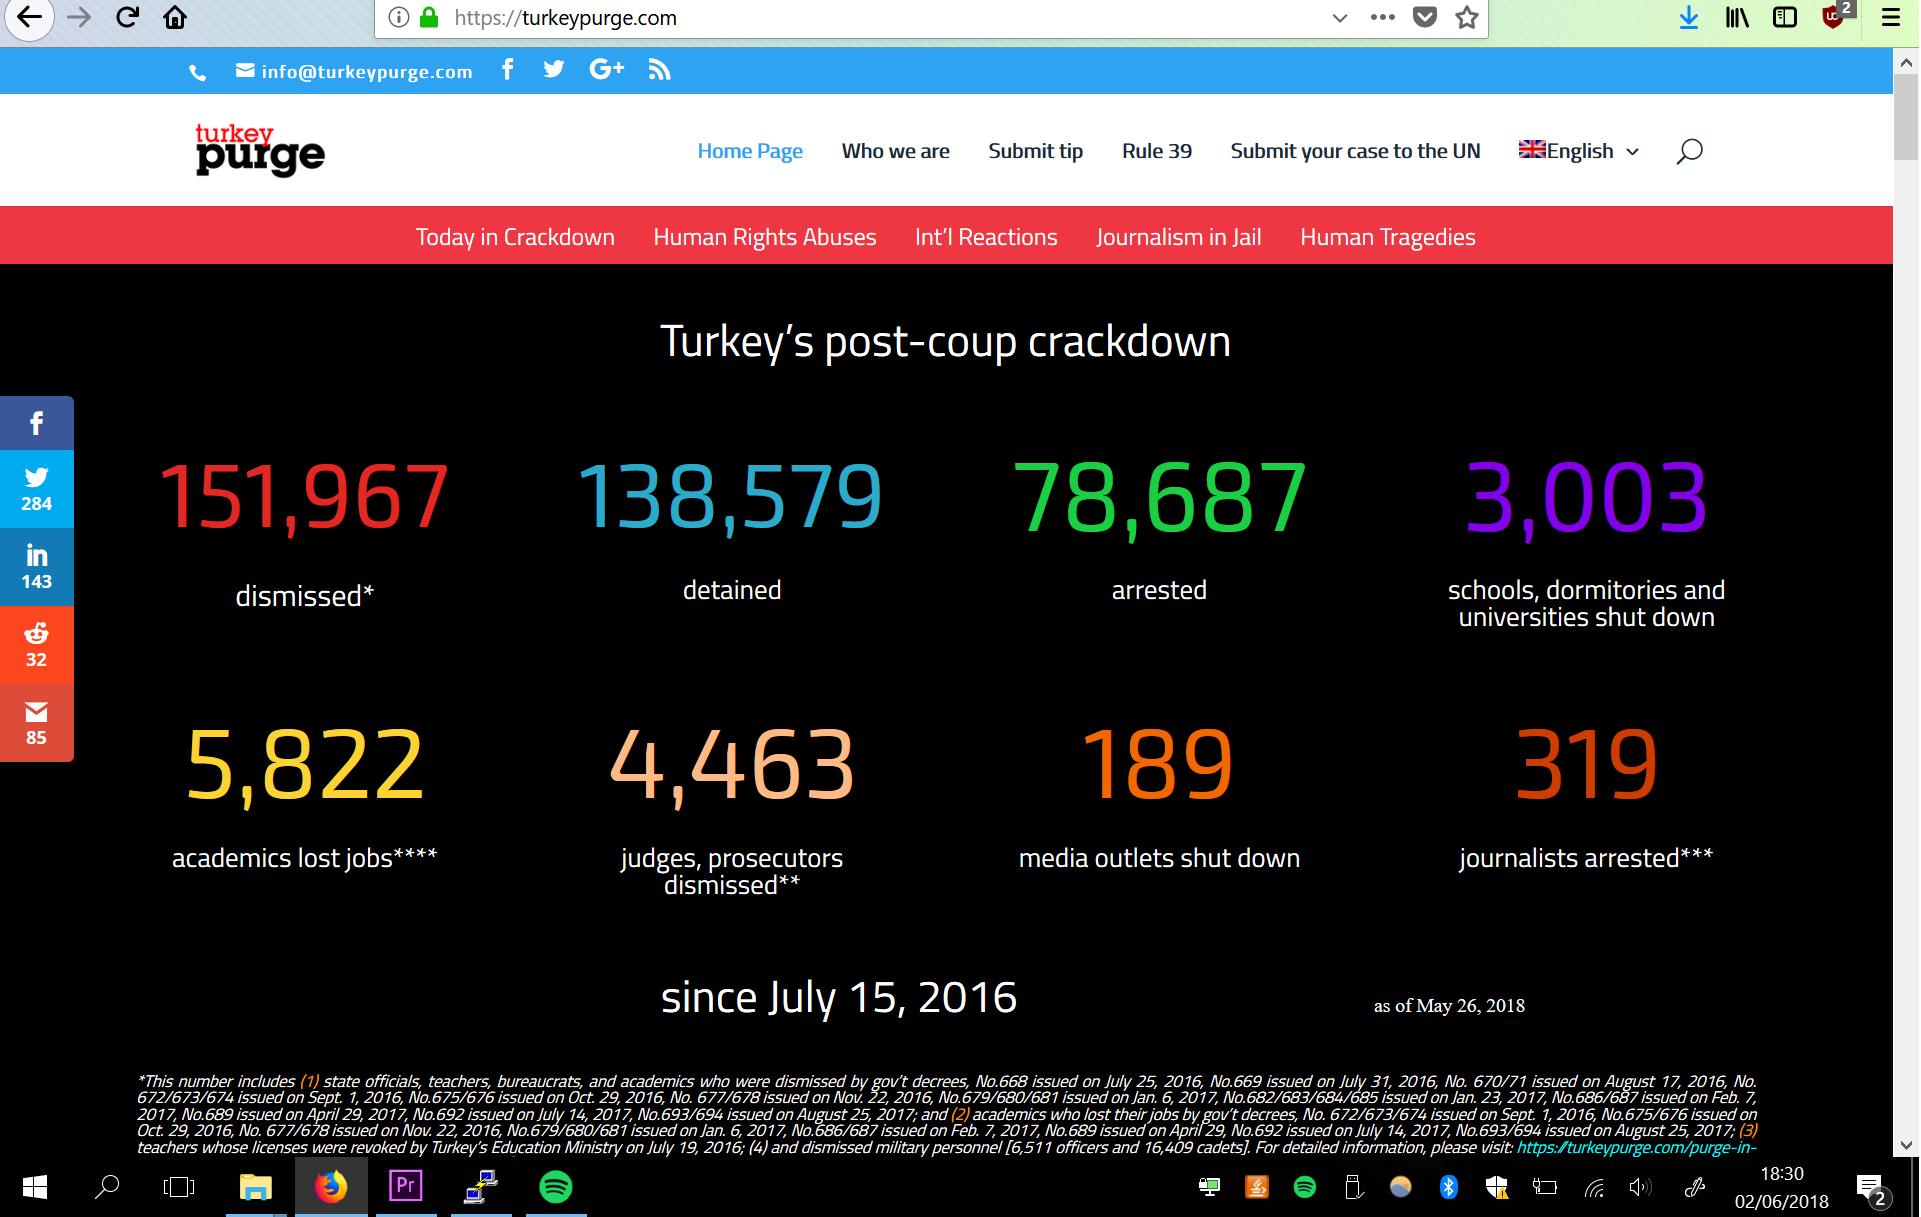Click the Facebook icon in top bar
This screenshot has width=1921, height=1217.
click(x=508, y=70)
